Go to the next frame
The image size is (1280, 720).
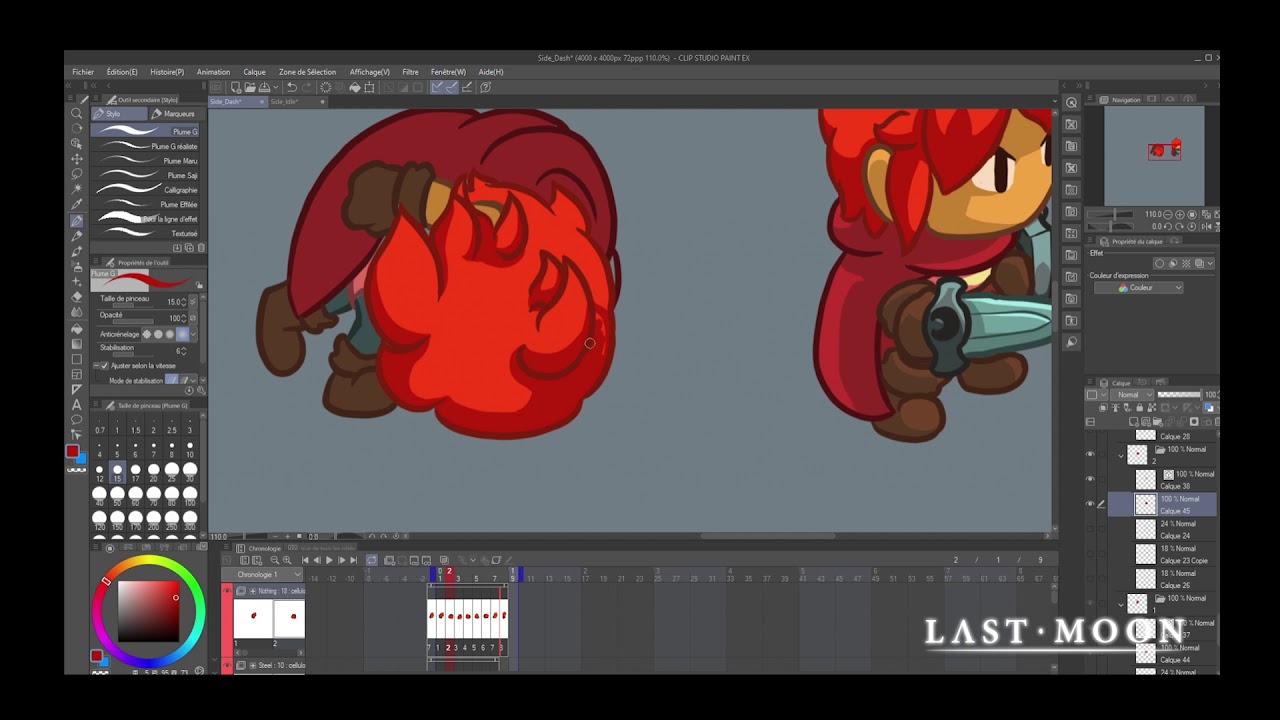341,561
